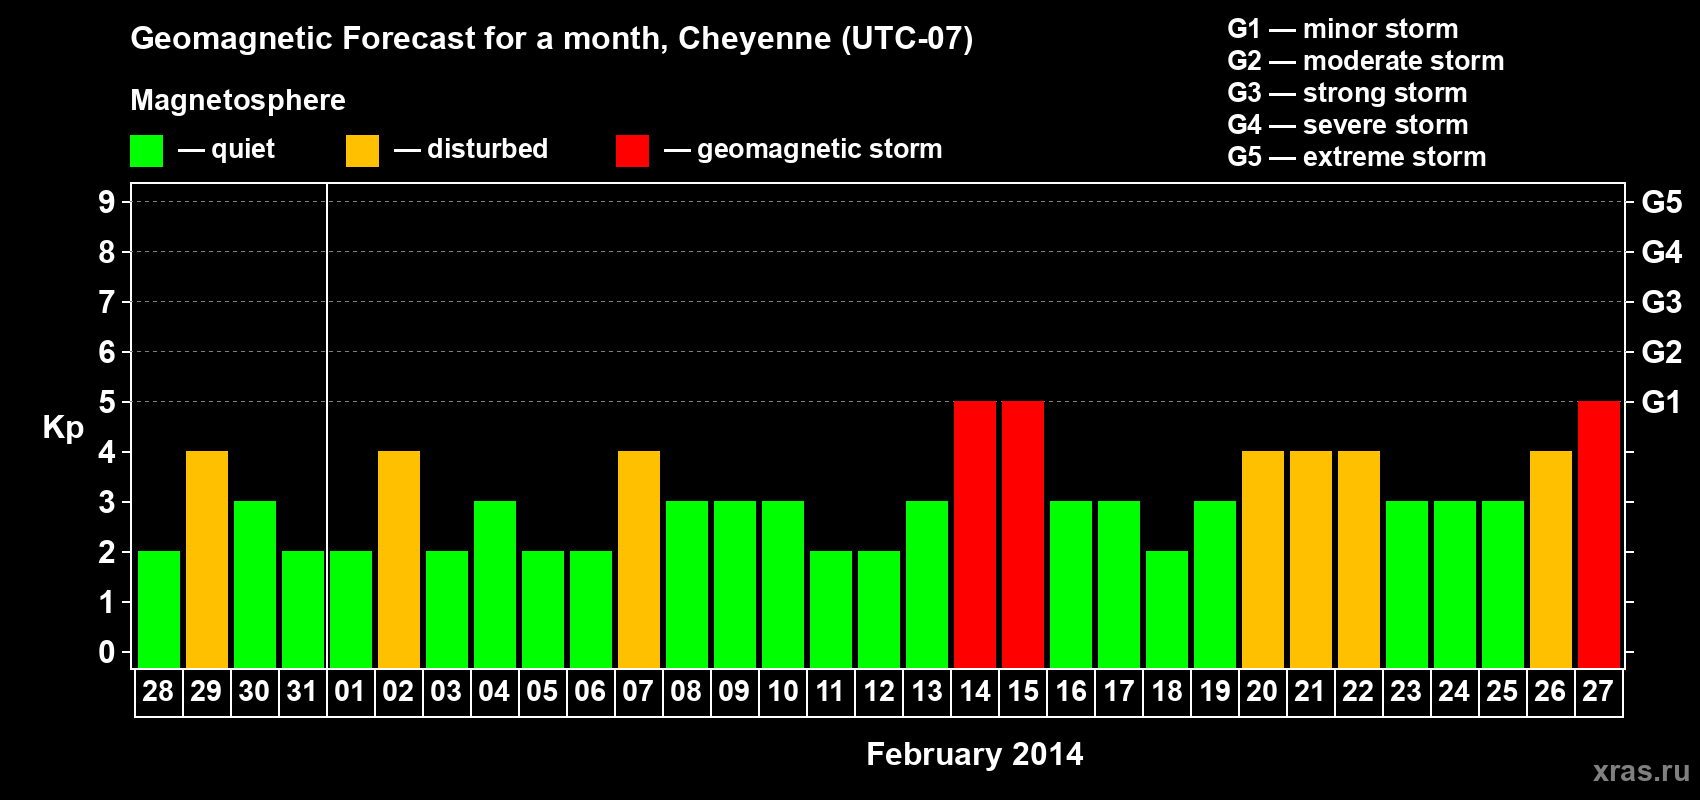Click the date label '10' on the axis
Viewport: 1700px width, 800px height.
pos(782,692)
